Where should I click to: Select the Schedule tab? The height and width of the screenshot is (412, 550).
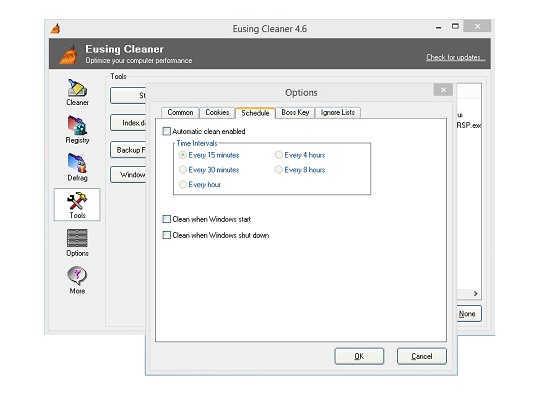tap(255, 113)
